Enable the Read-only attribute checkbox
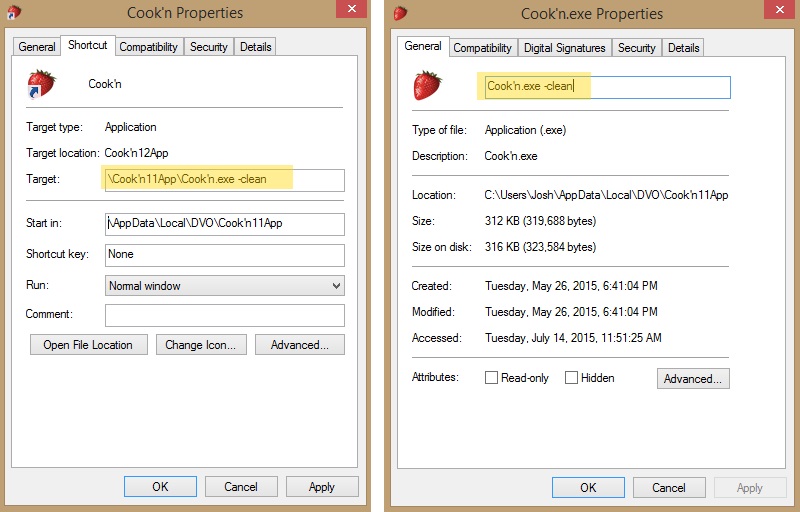 click(x=491, y=377)
